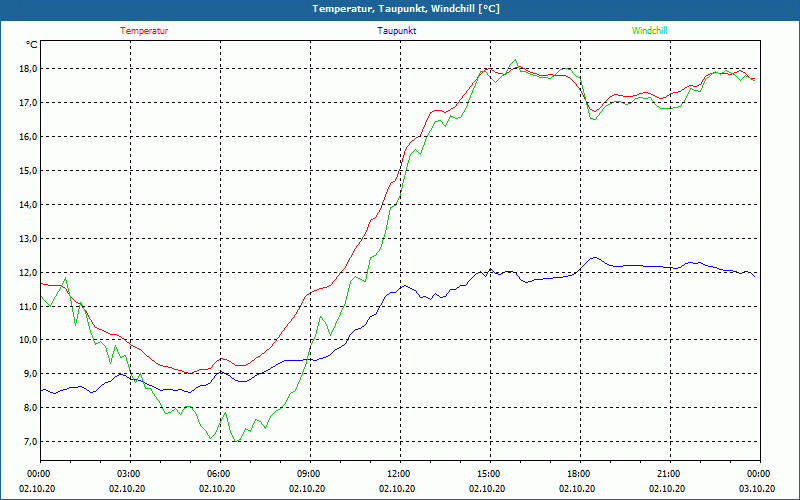Select the 13,0 y-axis value

click(x=29, y=238)
